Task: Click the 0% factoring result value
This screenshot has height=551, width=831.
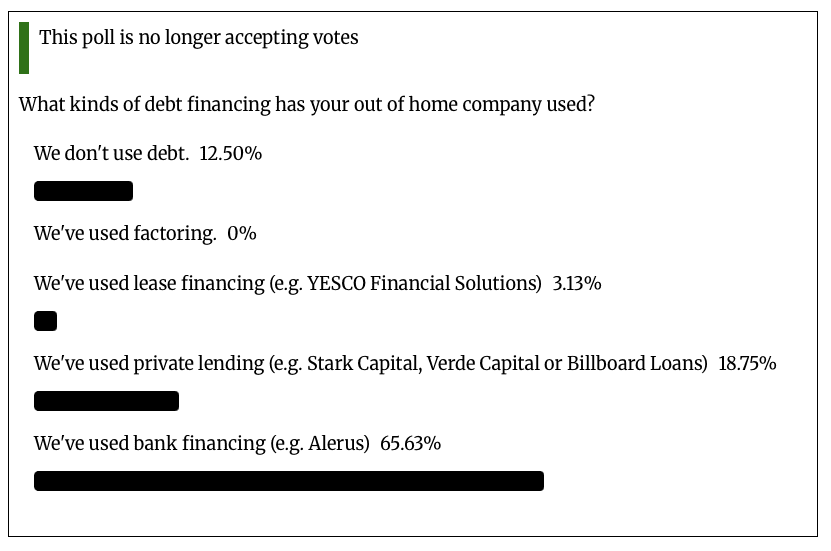Action: [x=242, y=234]
